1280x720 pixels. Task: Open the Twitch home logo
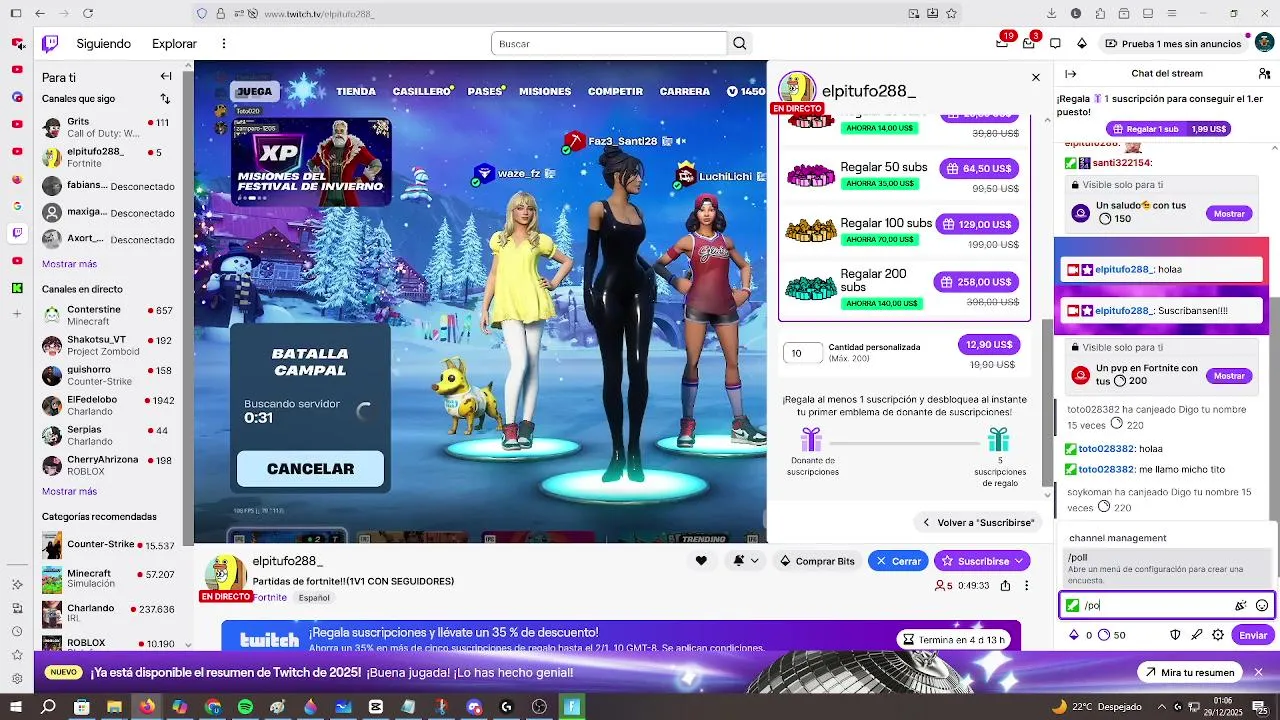click(50, 44)
